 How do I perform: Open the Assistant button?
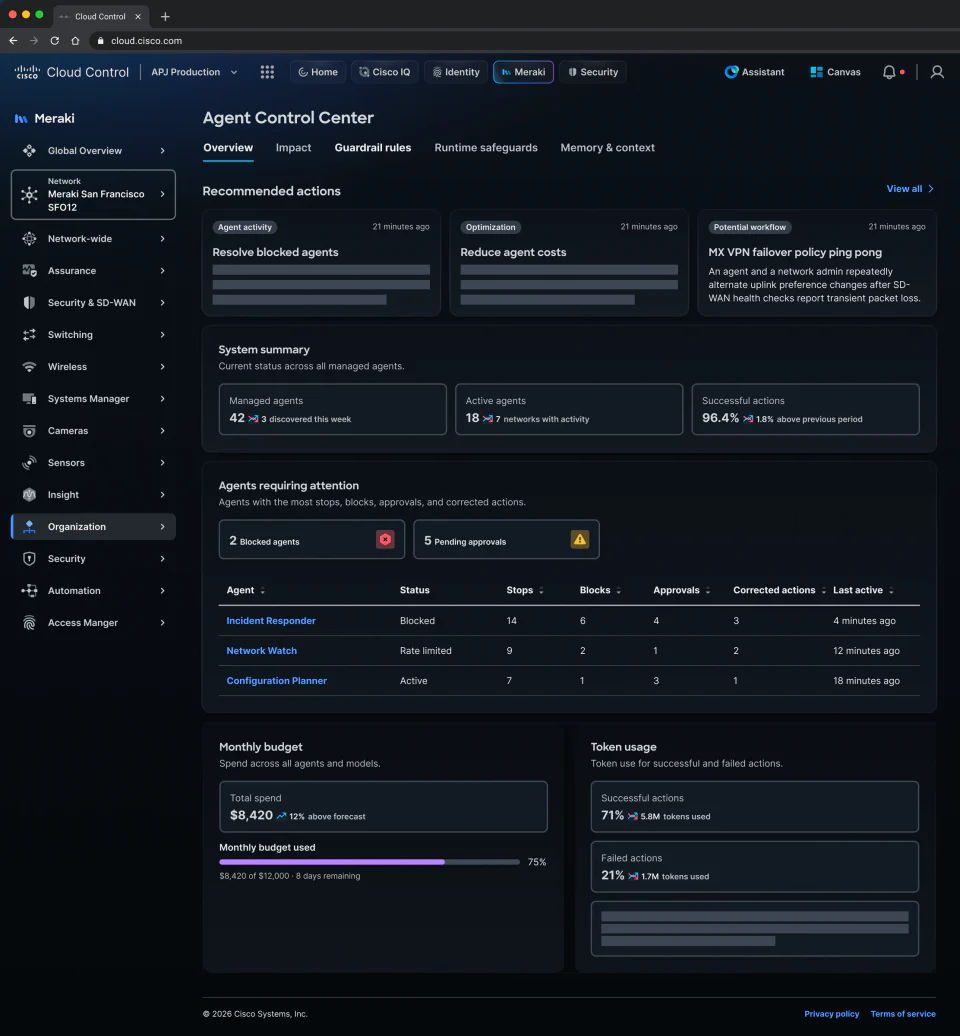(x=755, y=72)
